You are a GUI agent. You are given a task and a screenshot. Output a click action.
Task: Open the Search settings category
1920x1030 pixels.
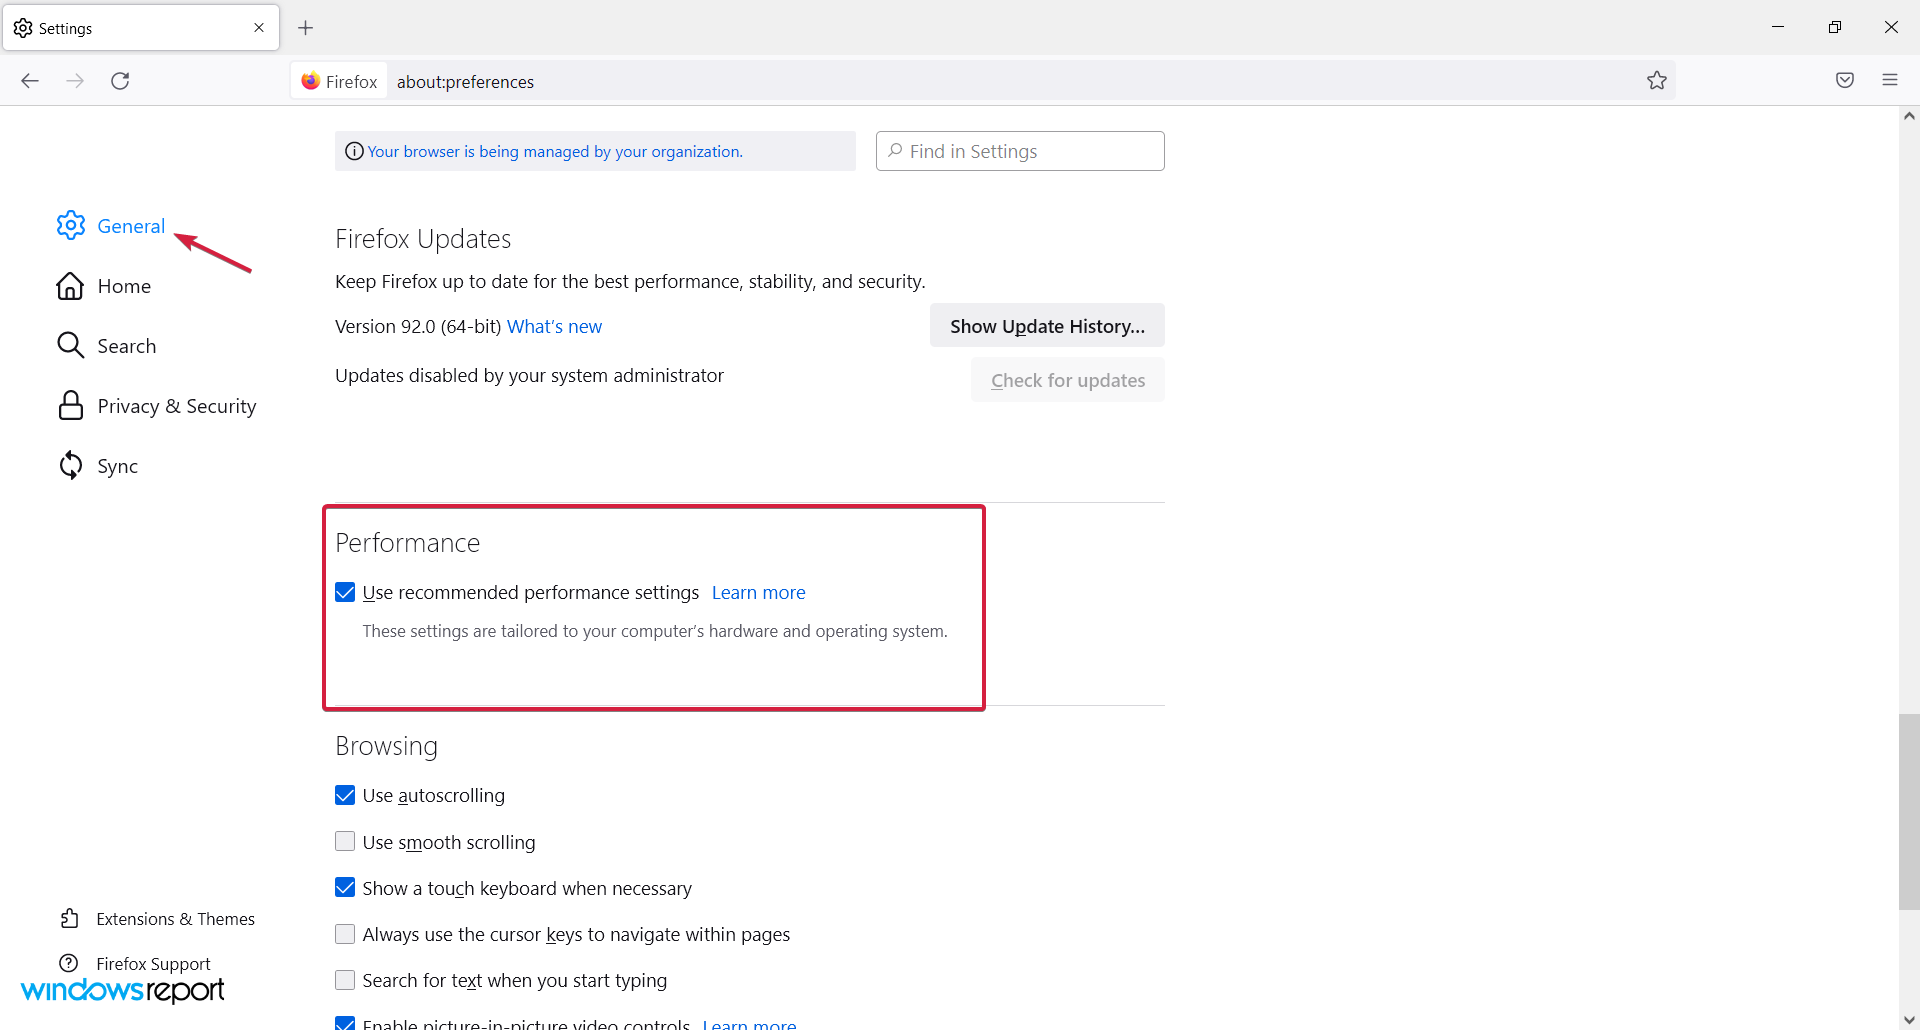[x=127, y=347]
